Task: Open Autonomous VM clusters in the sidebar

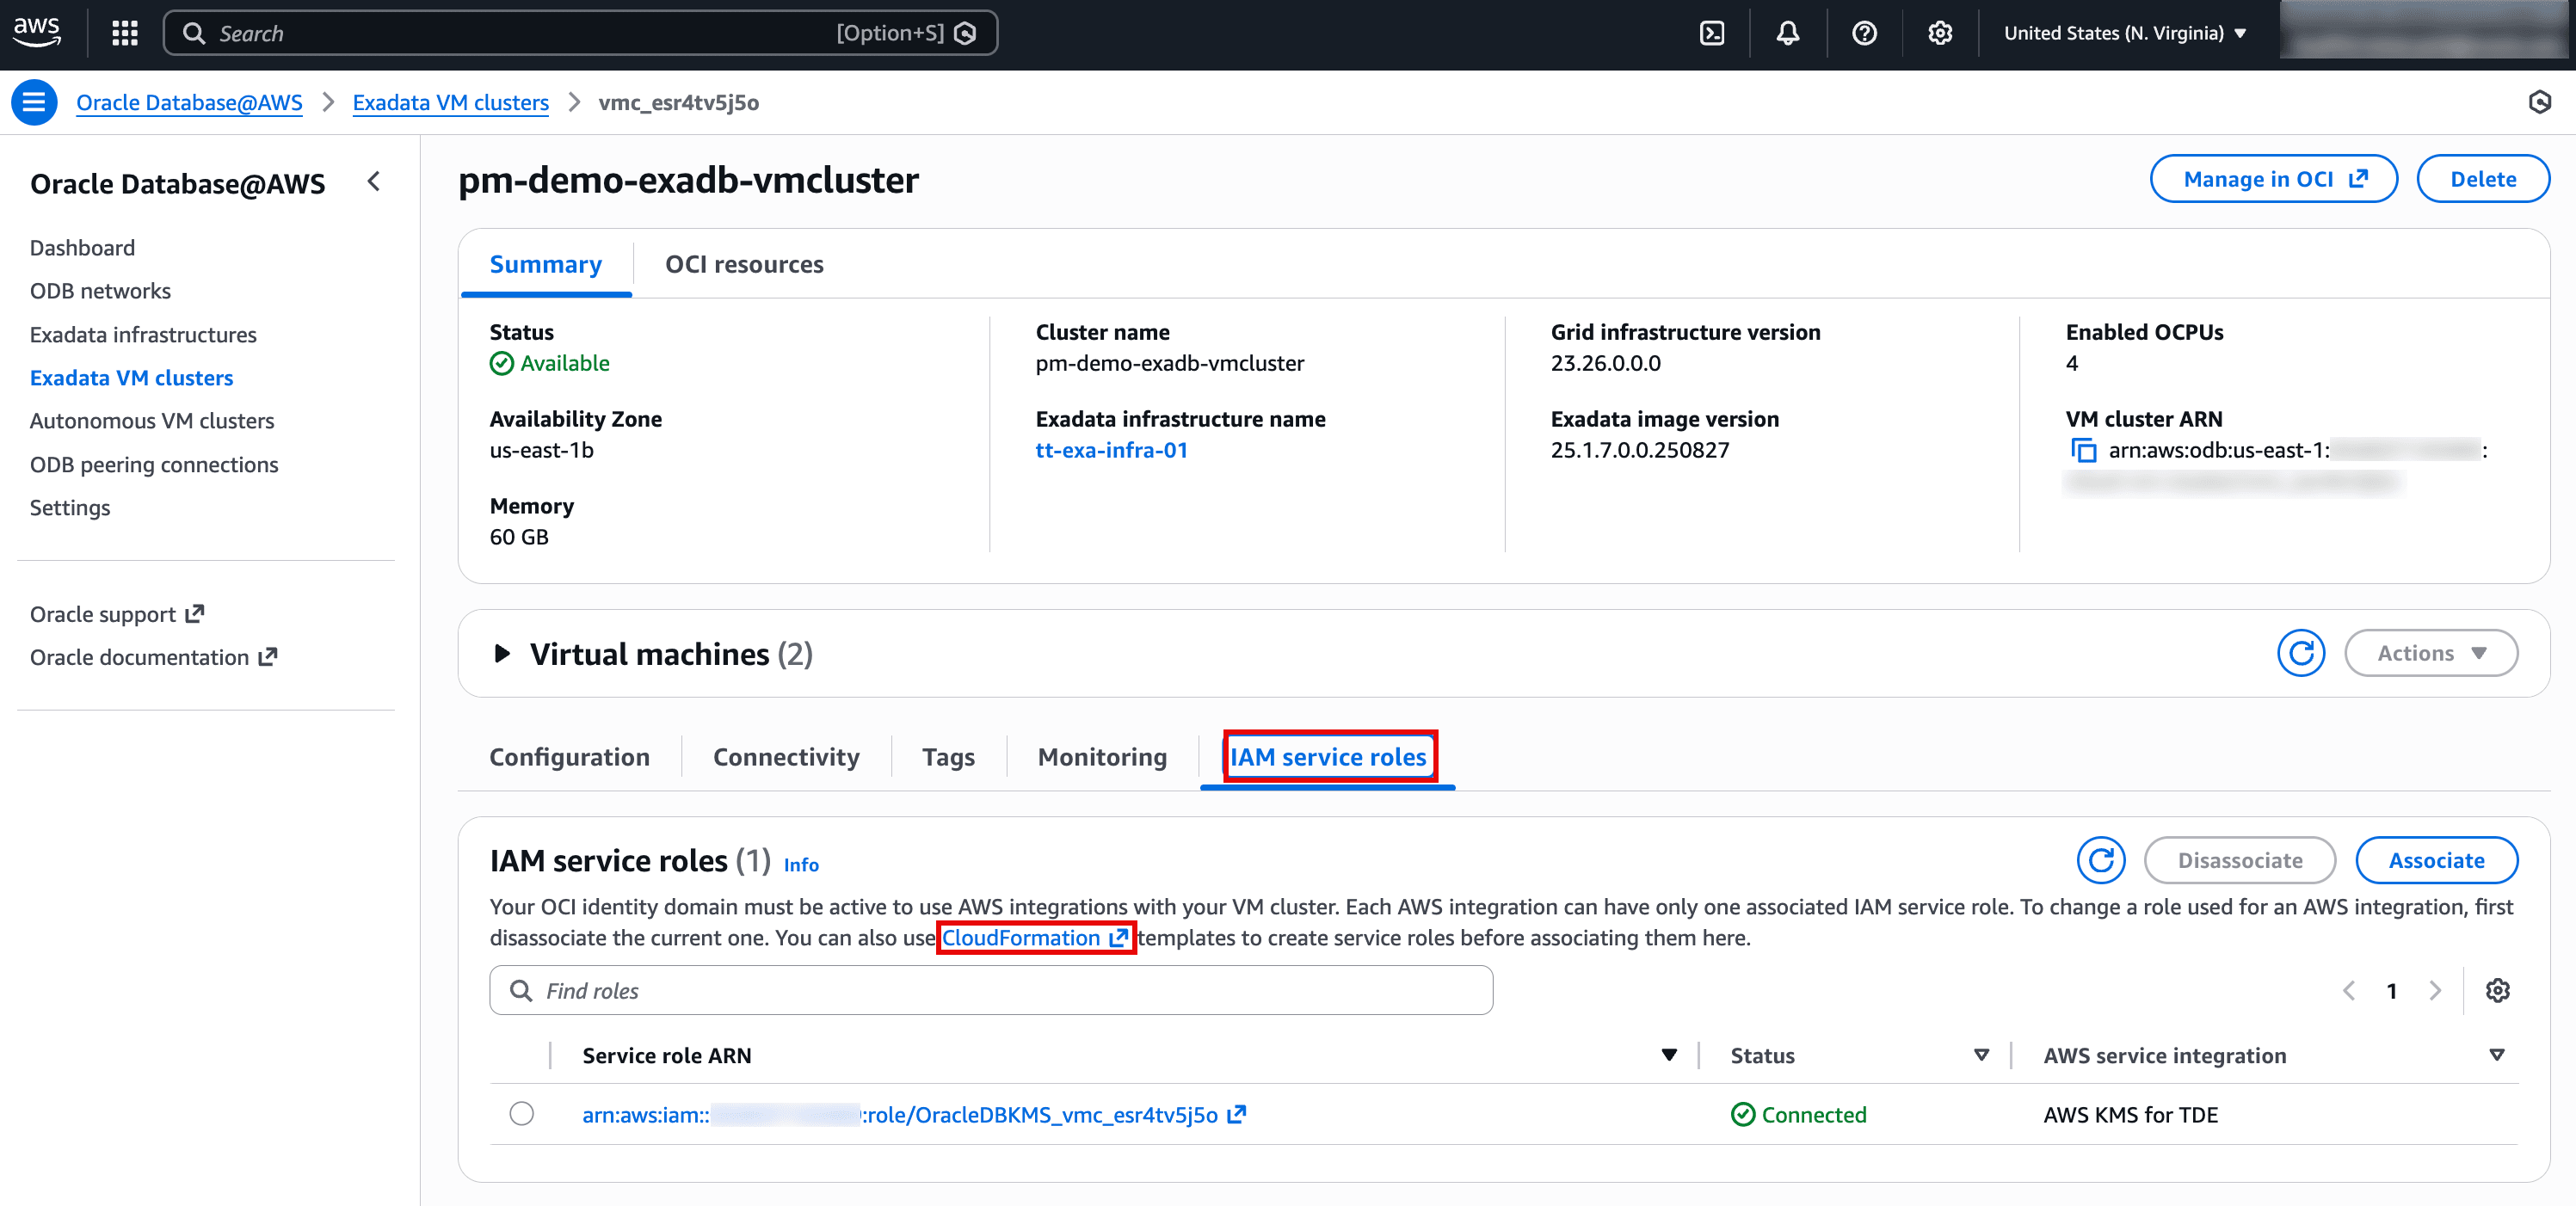Action: point(152,421)
